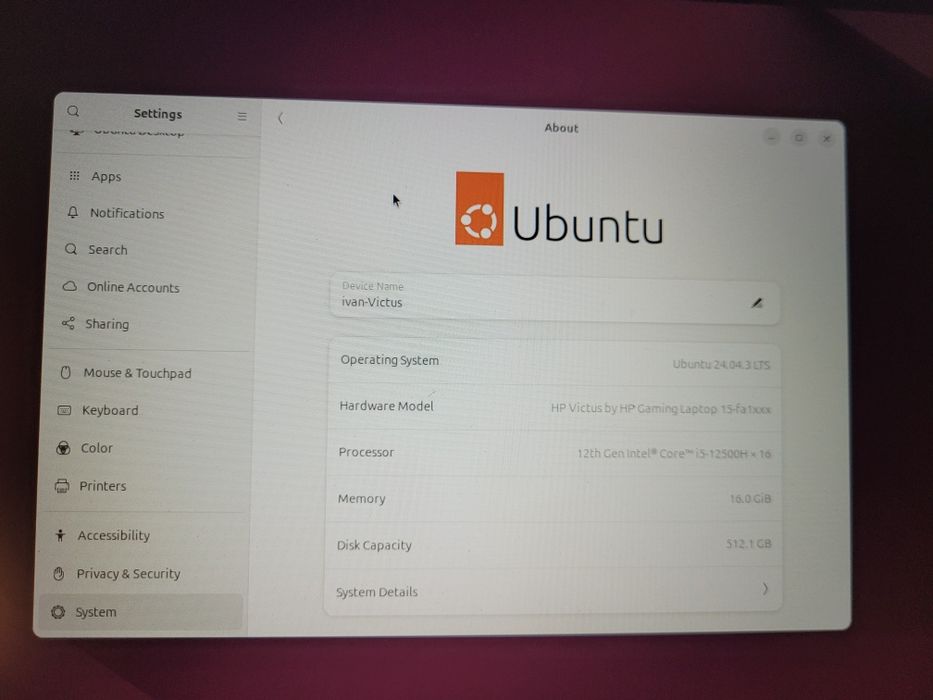
Task: Click the Device Name field ivan-Victus
Action: 555,298
